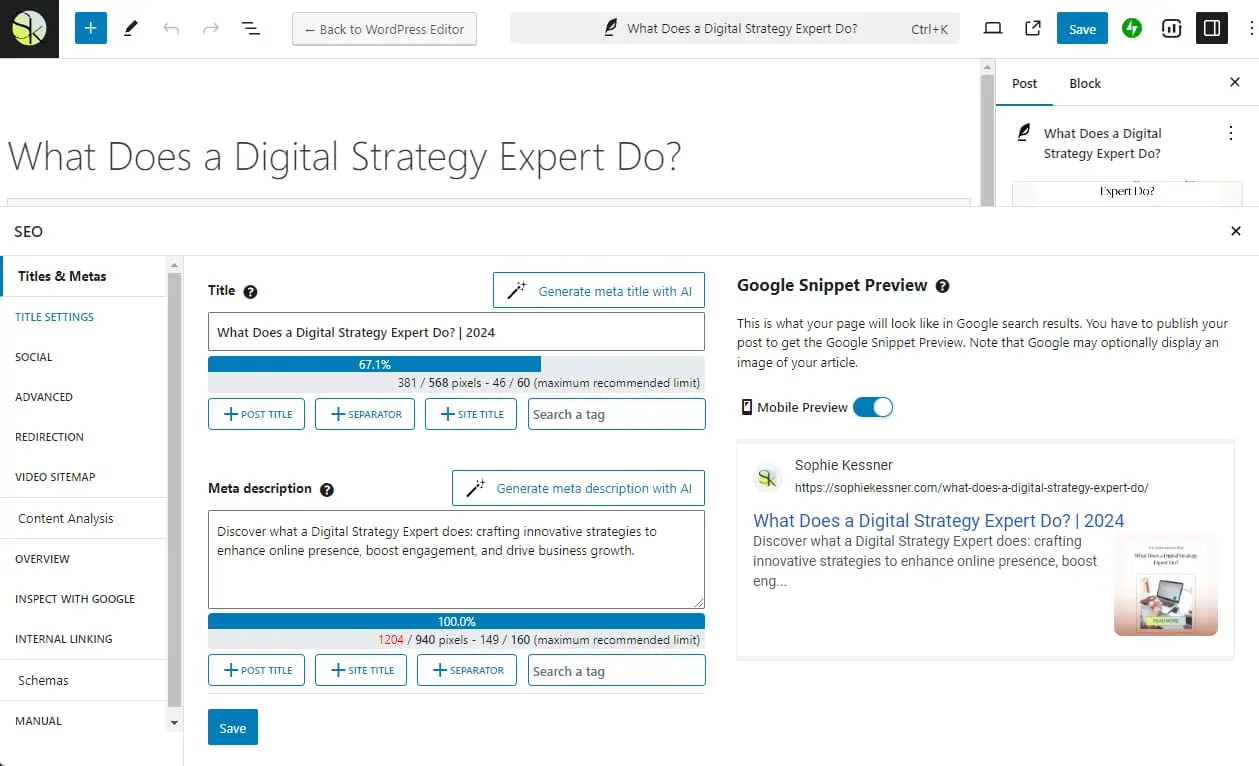Image resolution: width=1259 pixels, height=766 pixels.
Task: Add Separator tag to meta description
Action: tap(467, 670)
